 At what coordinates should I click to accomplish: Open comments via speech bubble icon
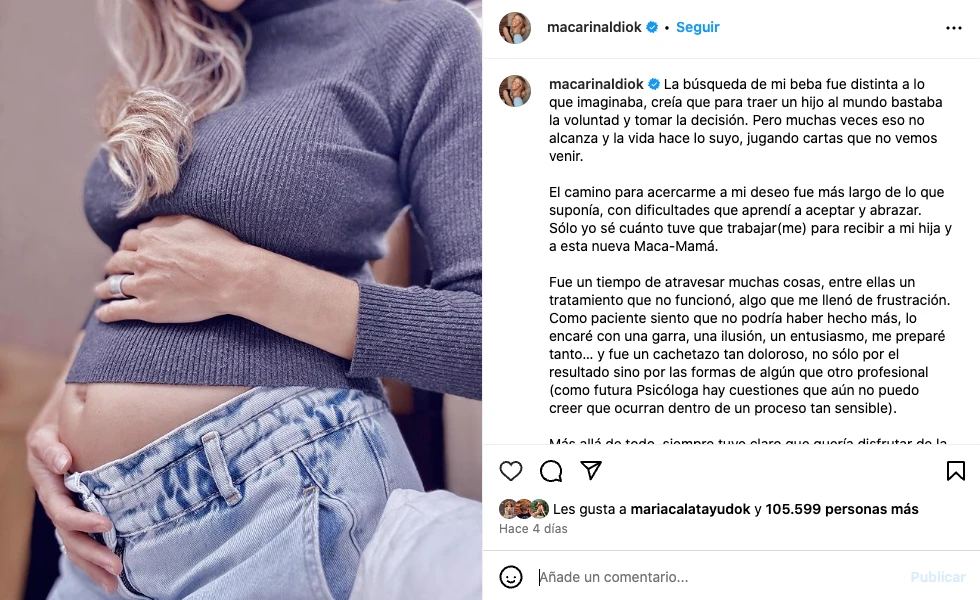(551, 471)
